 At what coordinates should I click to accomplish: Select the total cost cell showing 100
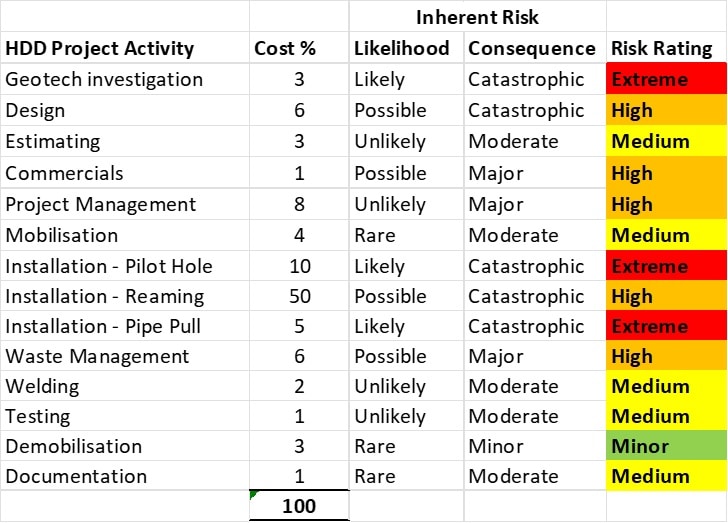[x=299, y=506]
